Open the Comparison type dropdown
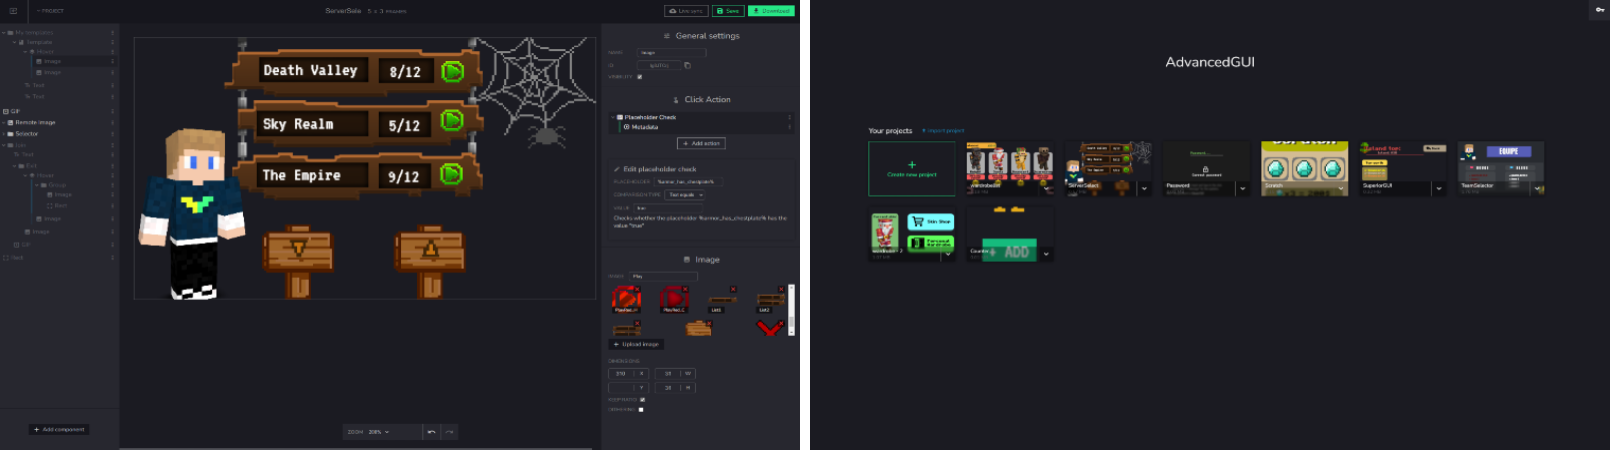 point(686,195)
